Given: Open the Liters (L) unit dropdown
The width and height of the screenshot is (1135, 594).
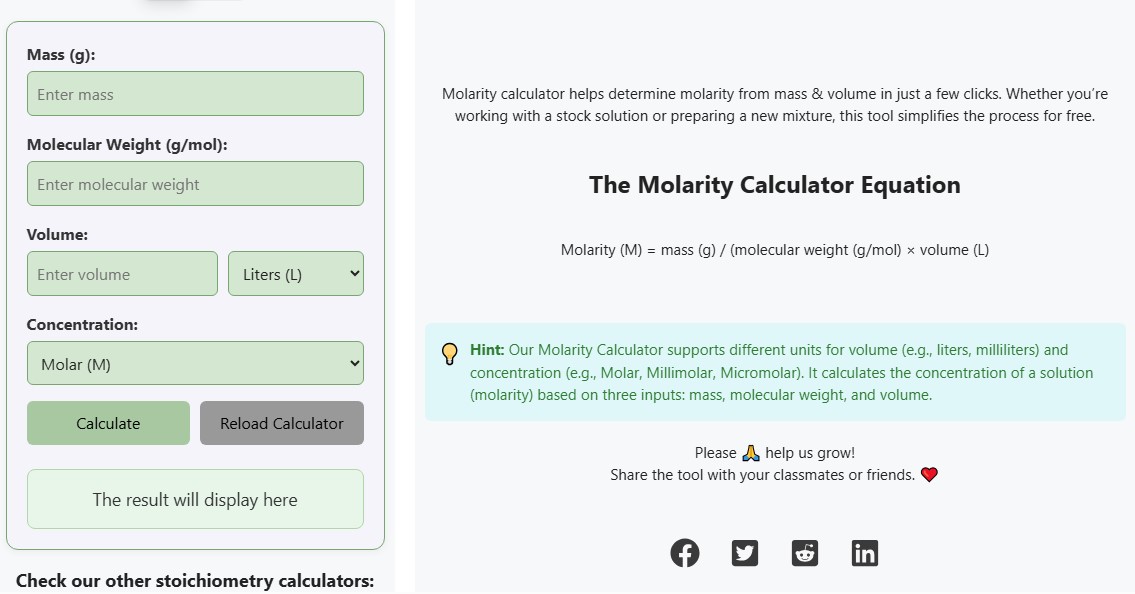Looking at the screenshot, I should [296, 273].
